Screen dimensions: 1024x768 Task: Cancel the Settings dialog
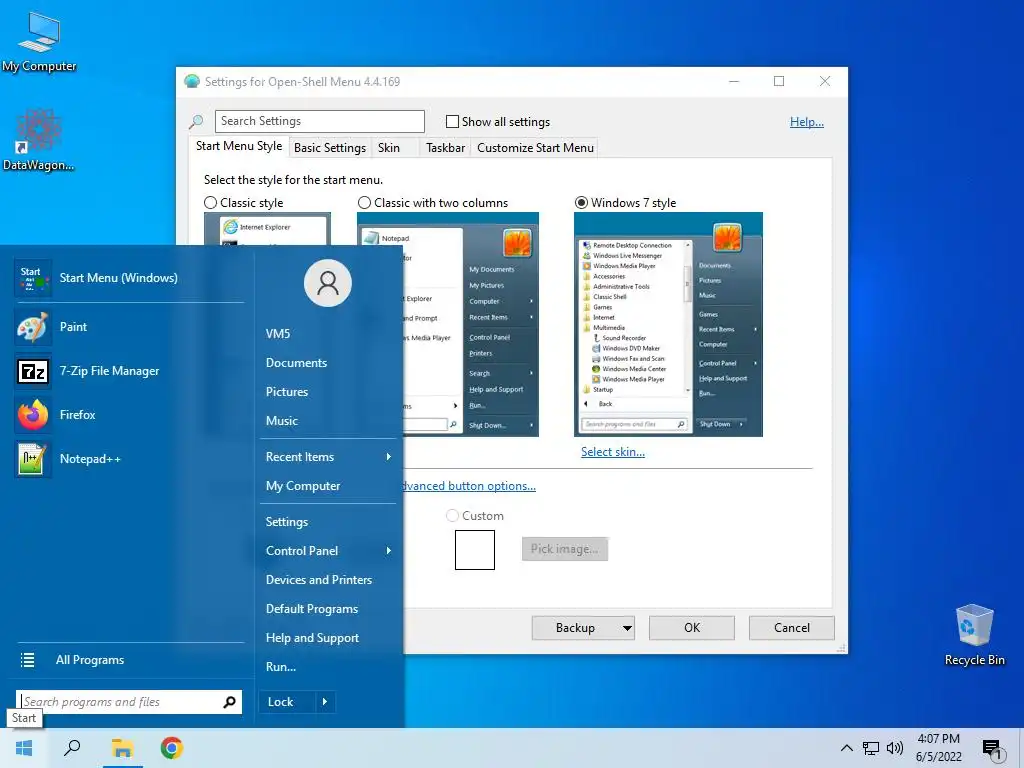pos(792,628)
